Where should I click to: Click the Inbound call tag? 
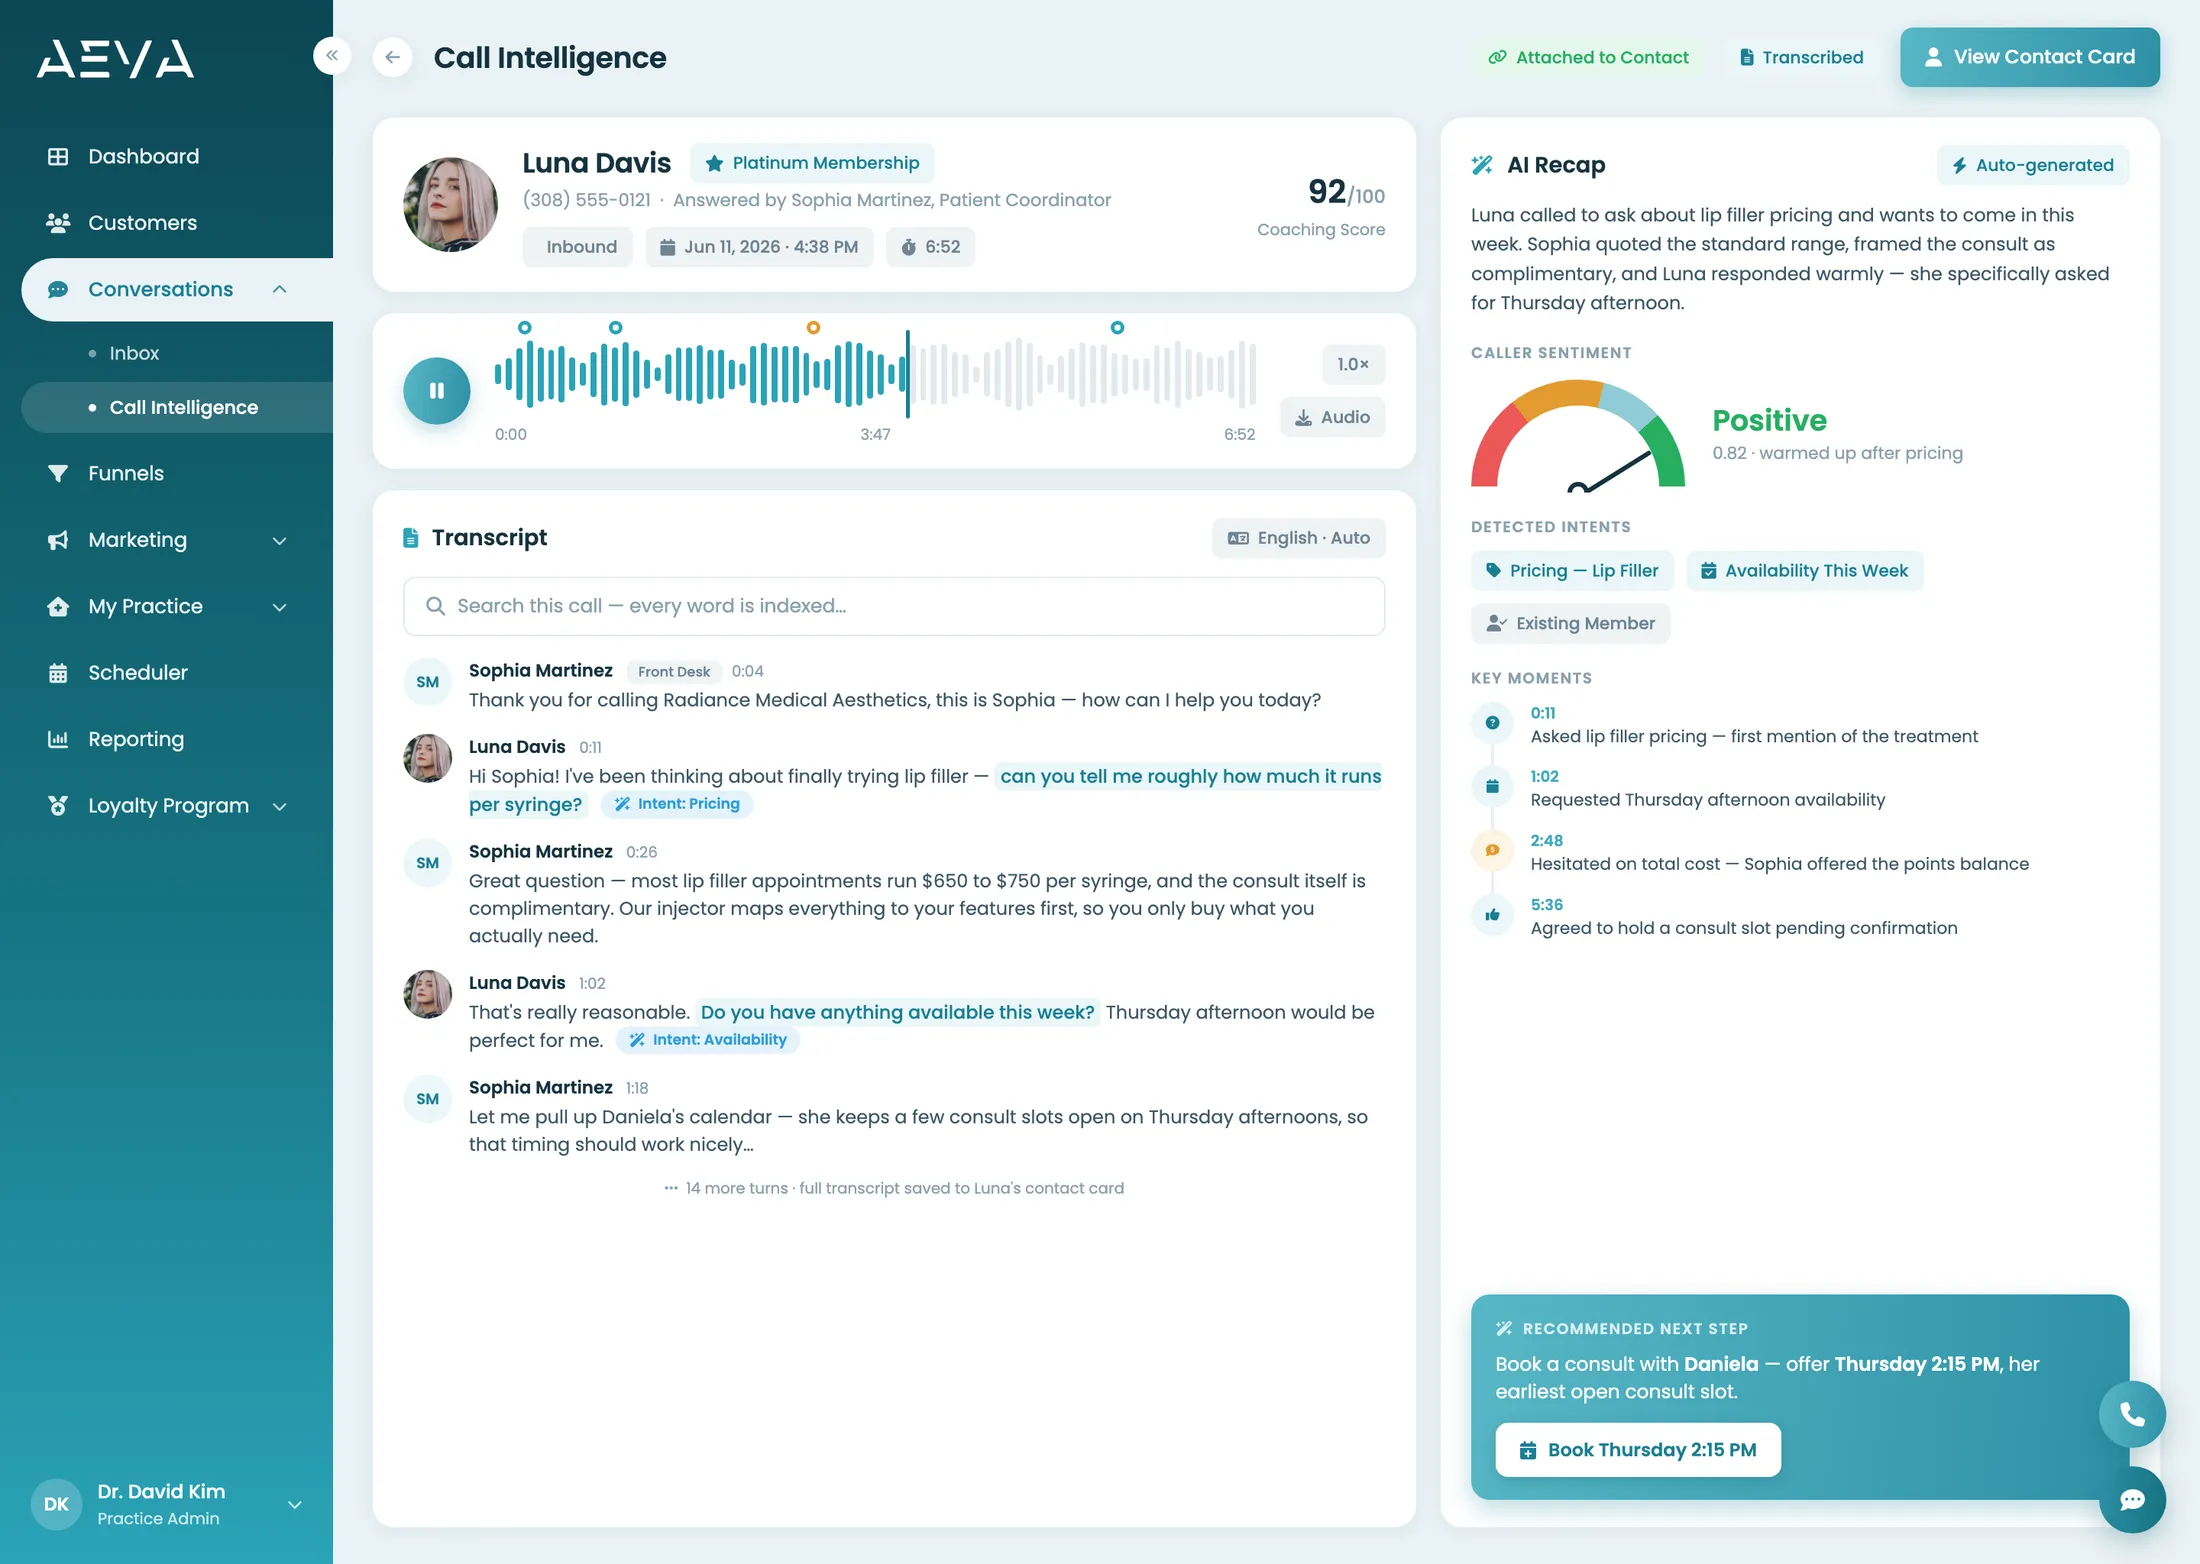[578, 247]
